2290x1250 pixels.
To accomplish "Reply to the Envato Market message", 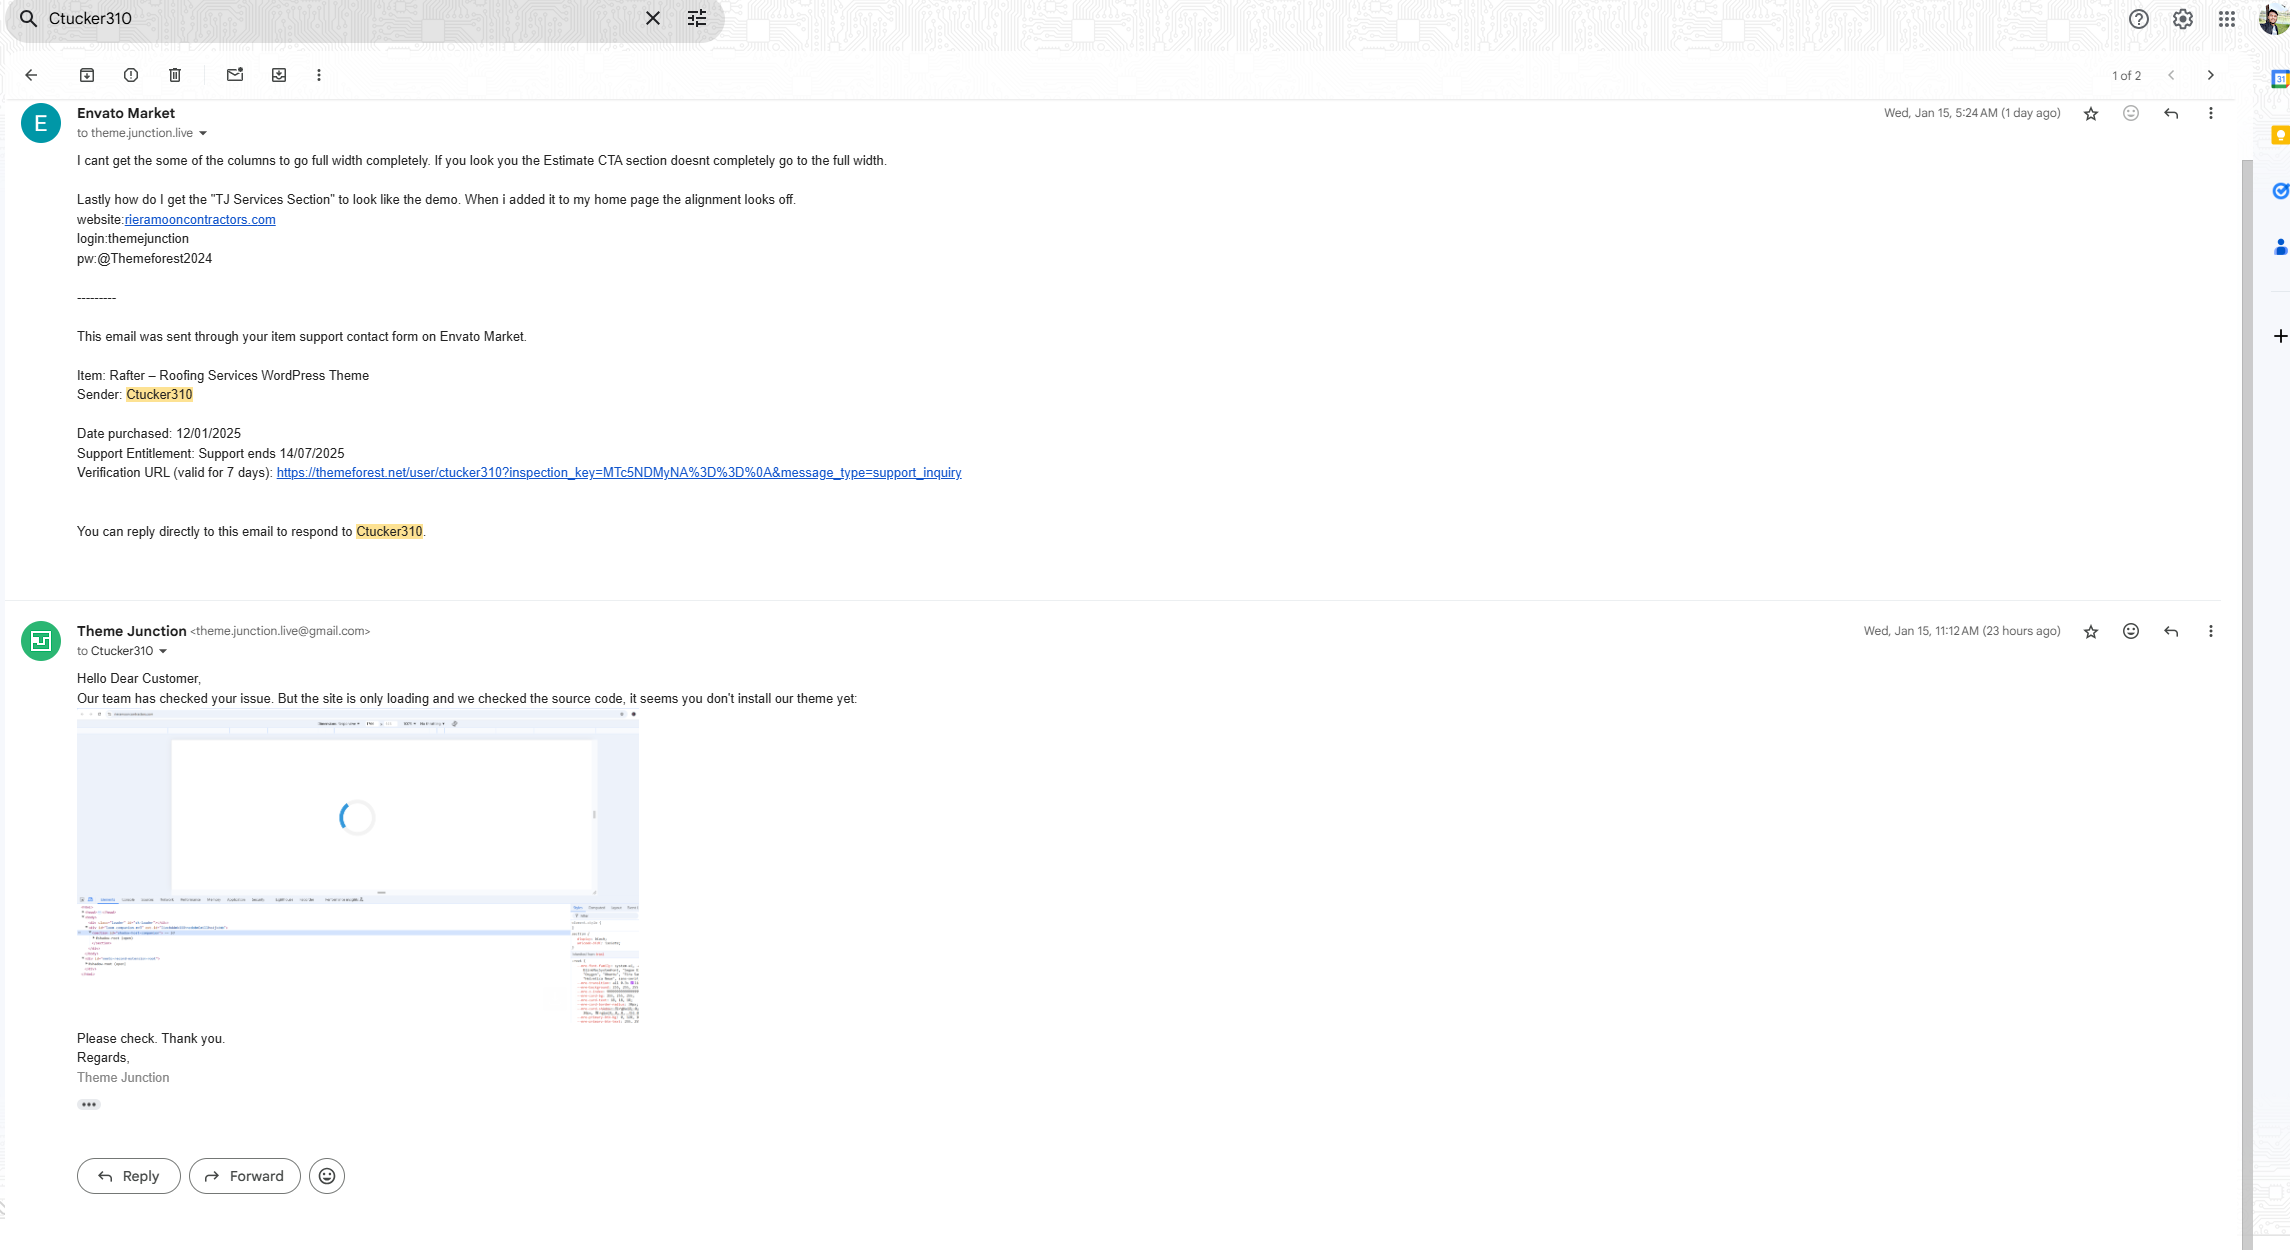I will 2171,114.
